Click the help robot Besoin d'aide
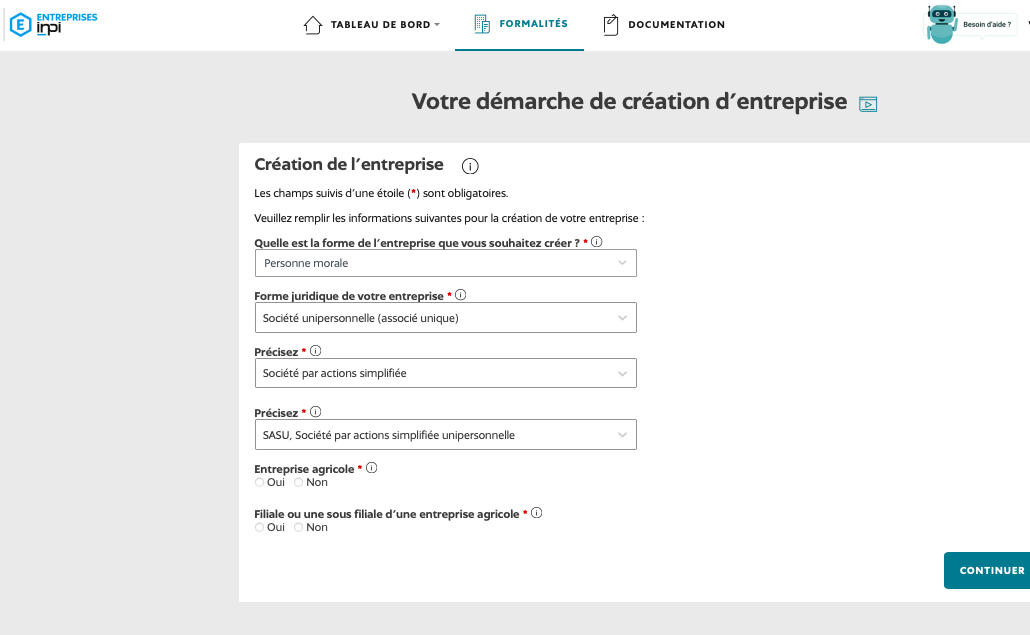Viewport: 1030px width, 635px height. [x=970, y=24]
